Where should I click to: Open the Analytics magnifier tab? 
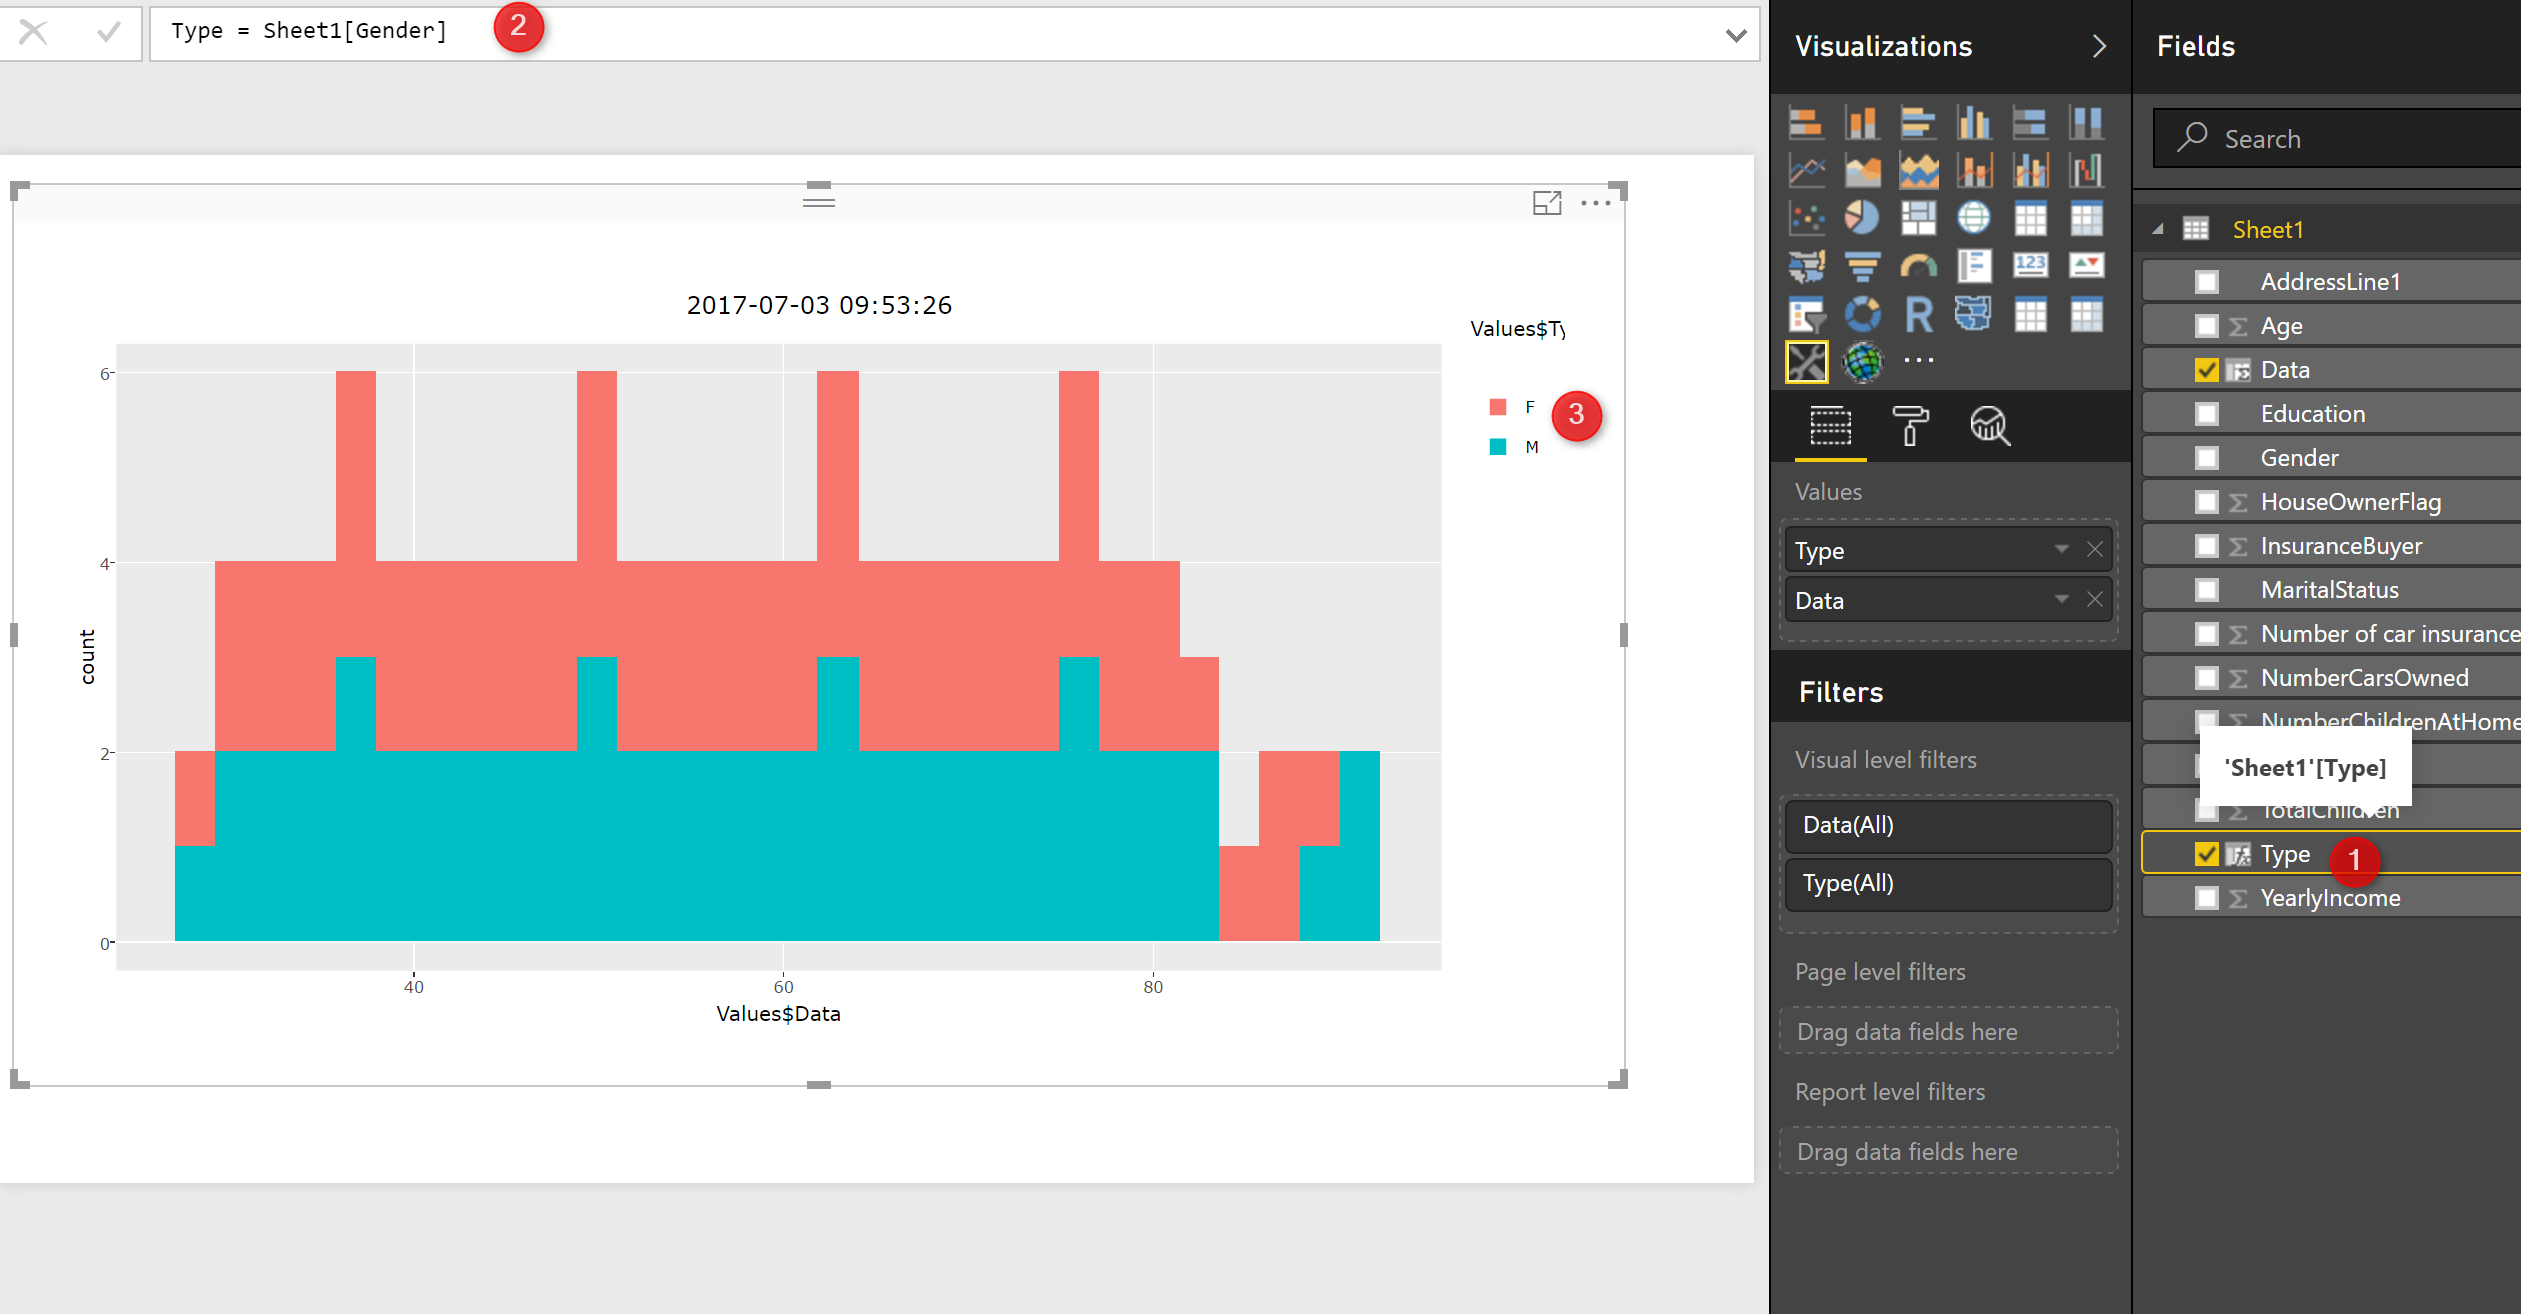(1989, 426)
